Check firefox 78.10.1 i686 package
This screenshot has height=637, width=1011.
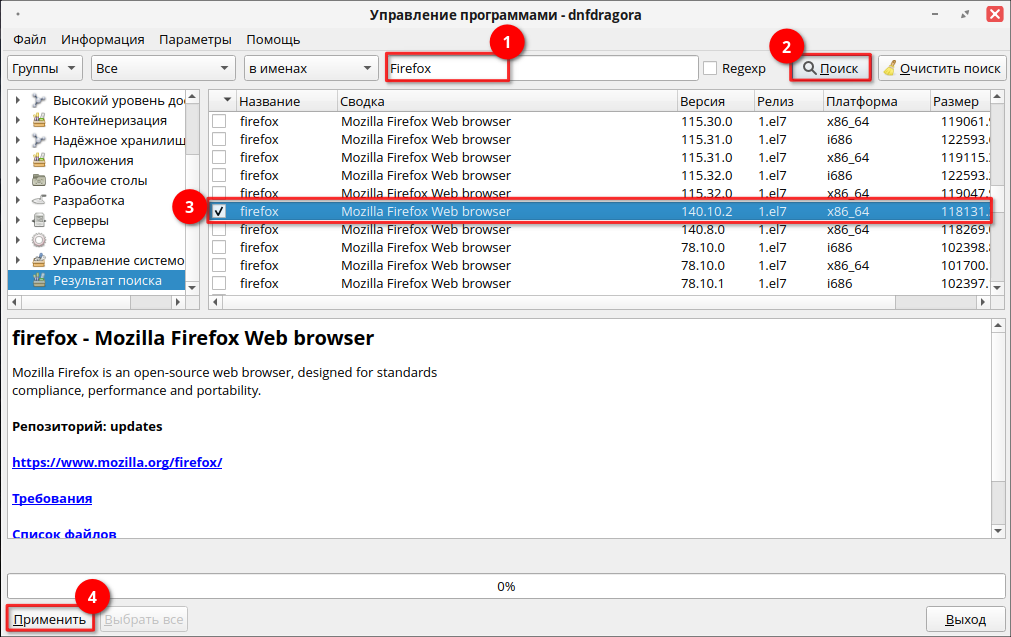[219, 284]
